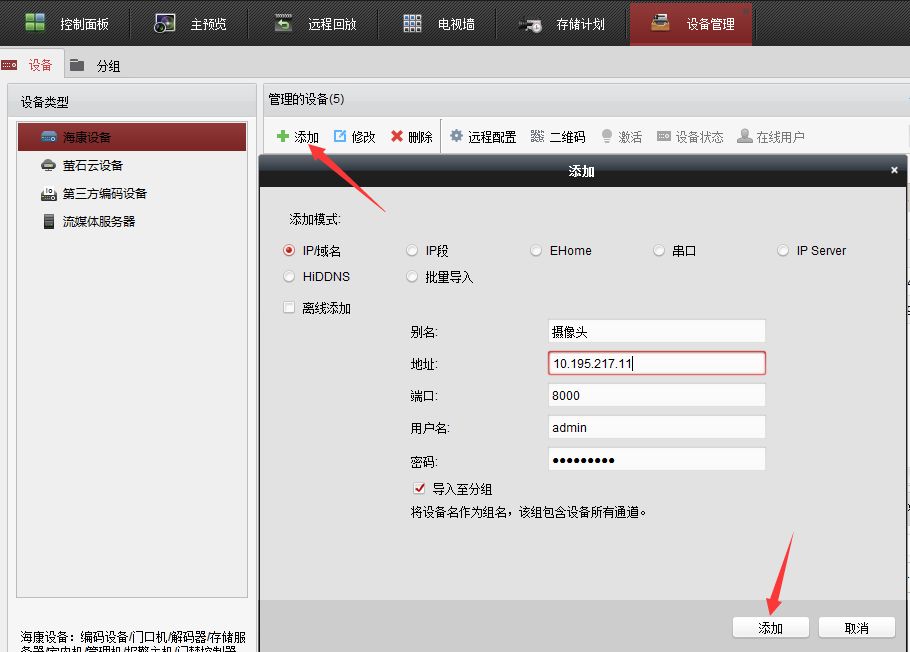Click the Add (添加) button in dialog

pyautogui.click(x=770, y=628)
